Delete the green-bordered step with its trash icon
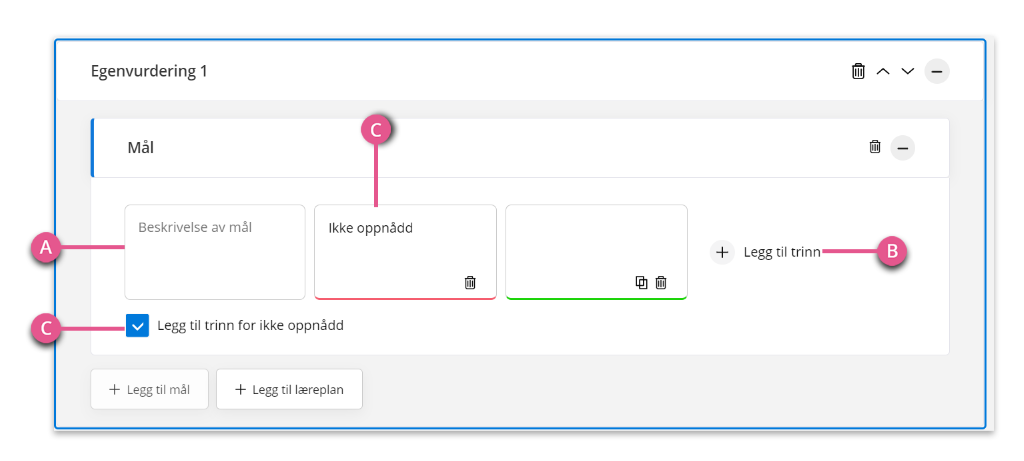Screen dimensions: 1024x461 click(661, 282)
